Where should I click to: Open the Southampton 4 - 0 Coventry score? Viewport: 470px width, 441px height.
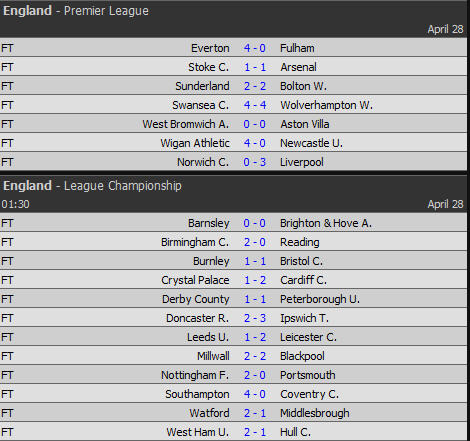point(255,394)
